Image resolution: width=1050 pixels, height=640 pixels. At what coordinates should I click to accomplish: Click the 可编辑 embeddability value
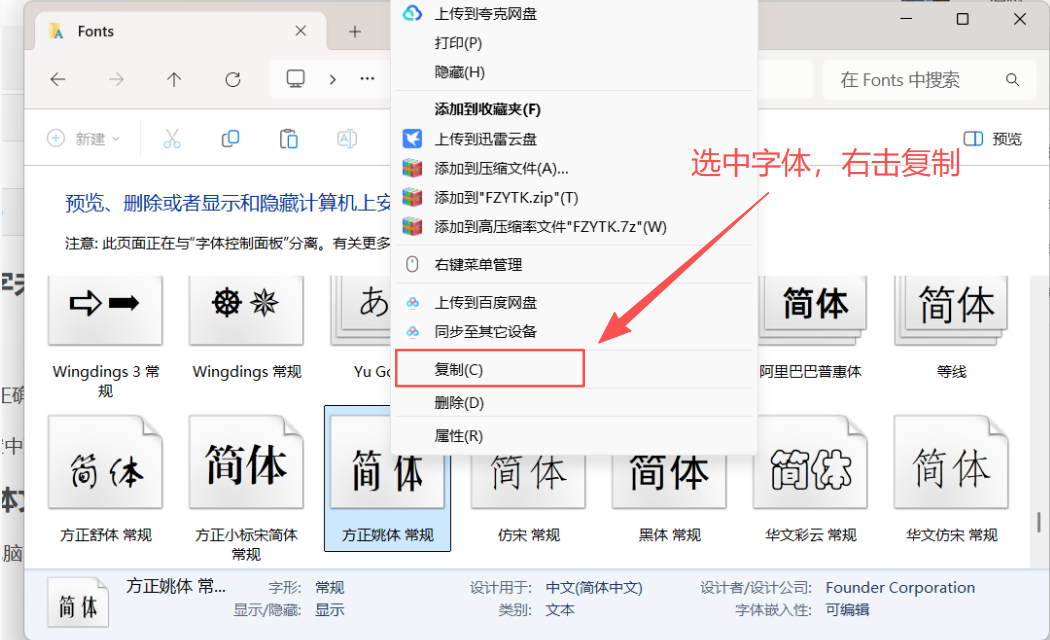point(847,610)
